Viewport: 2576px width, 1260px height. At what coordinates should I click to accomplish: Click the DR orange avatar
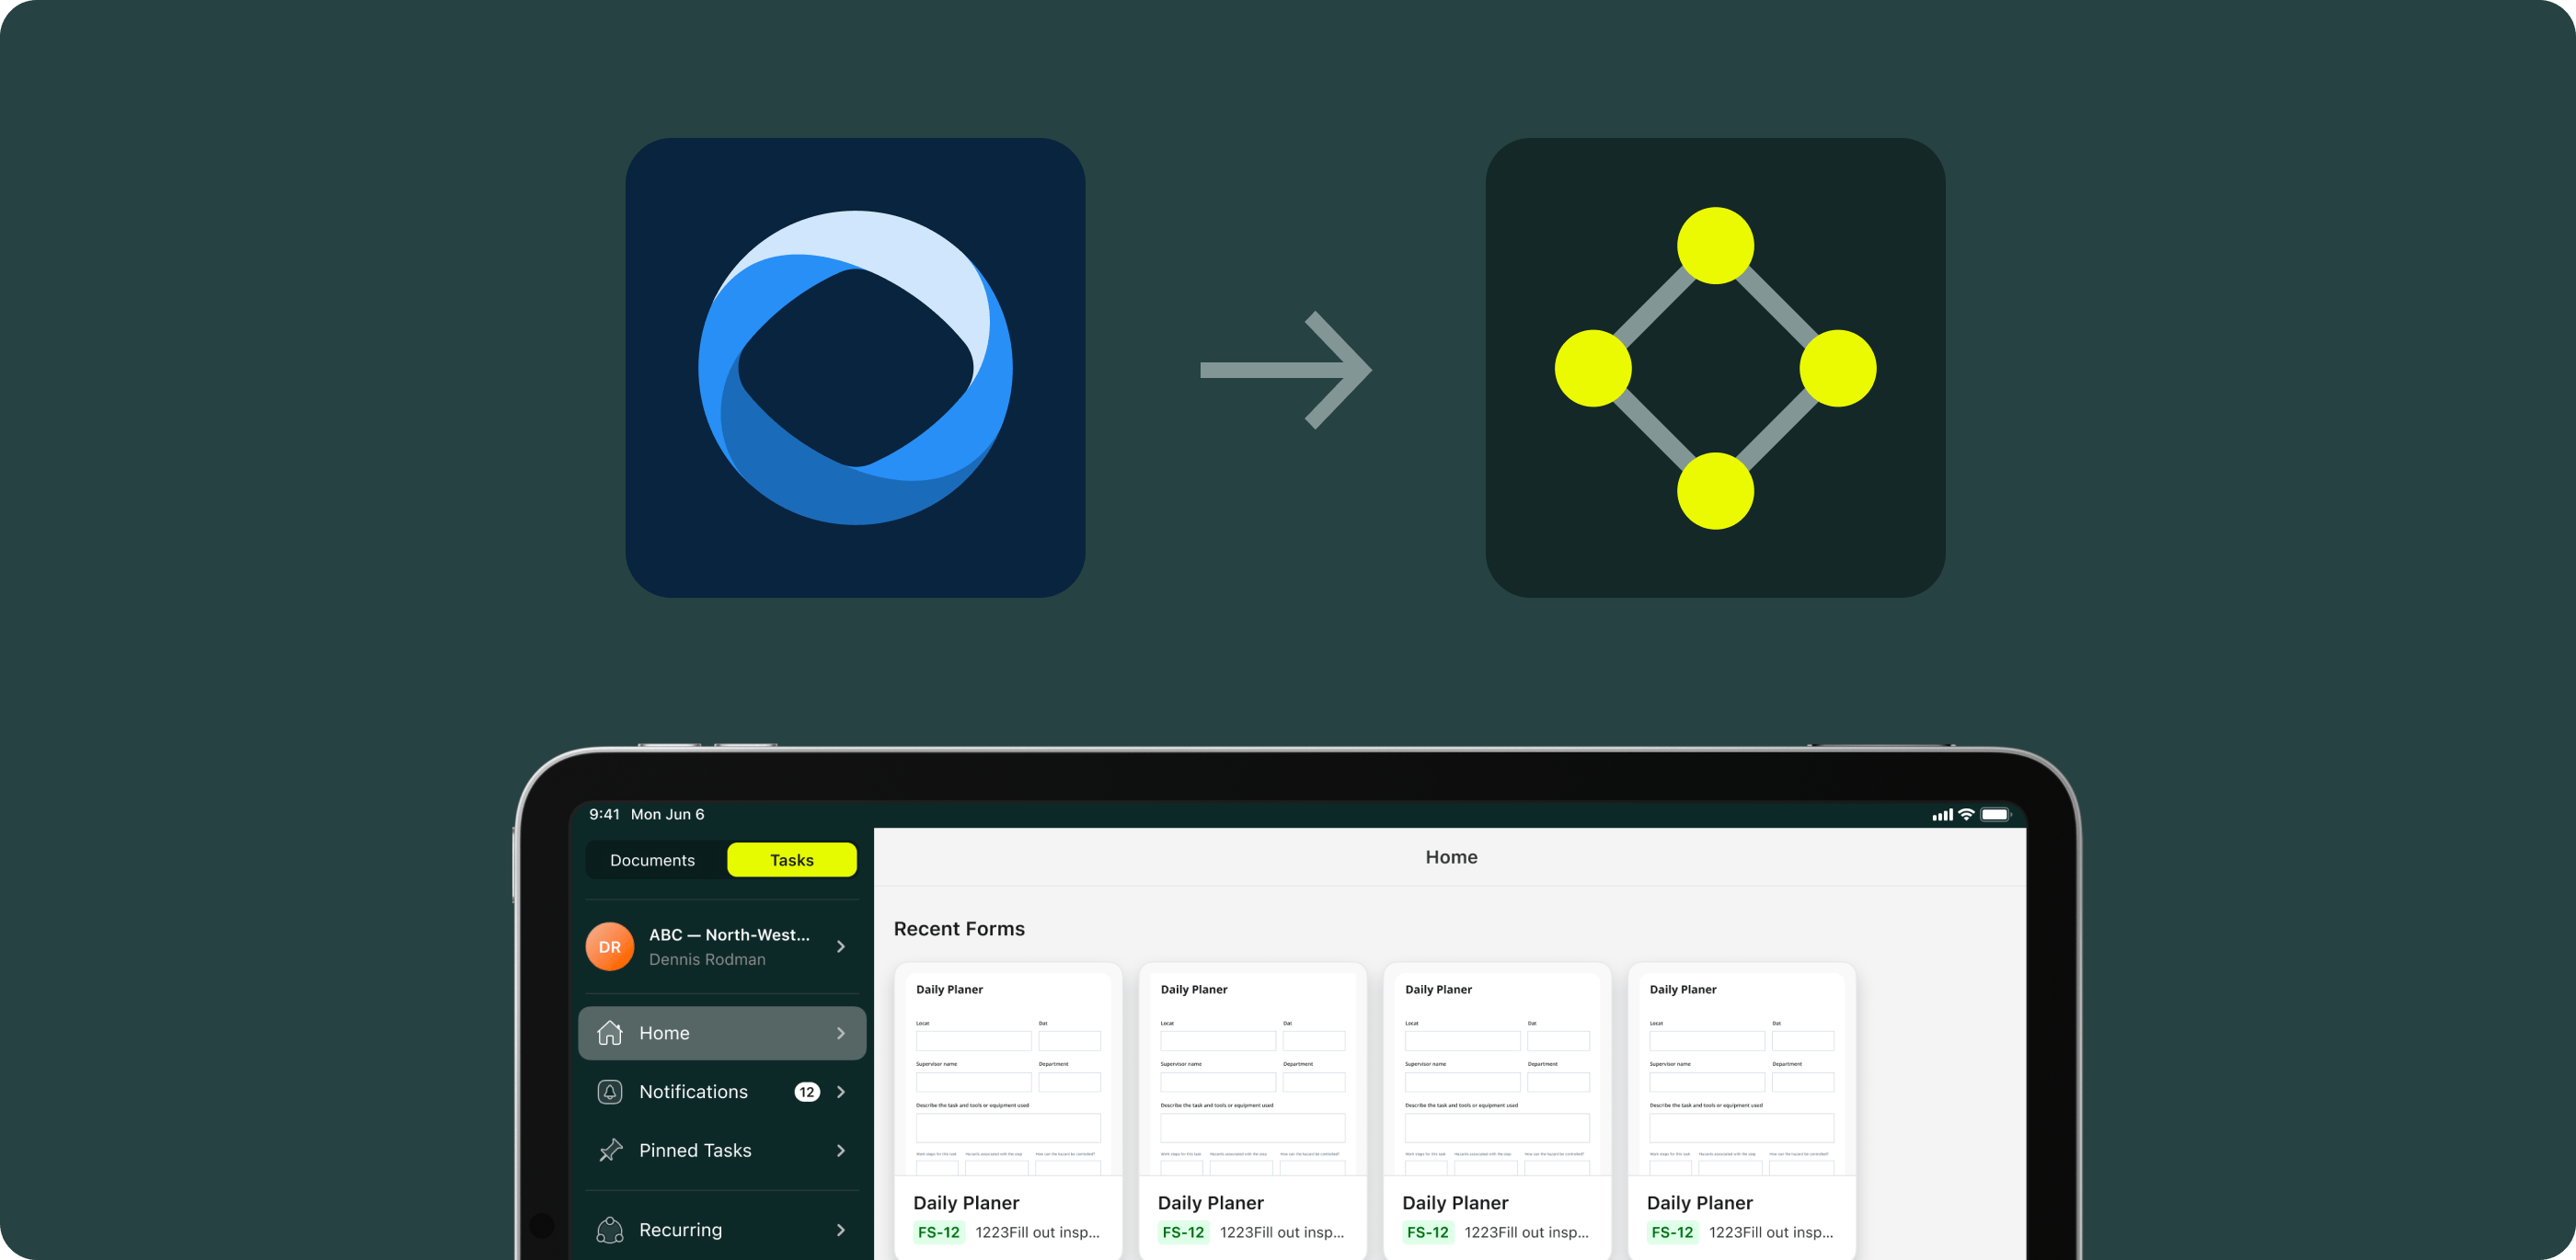[x=610, y=946]
